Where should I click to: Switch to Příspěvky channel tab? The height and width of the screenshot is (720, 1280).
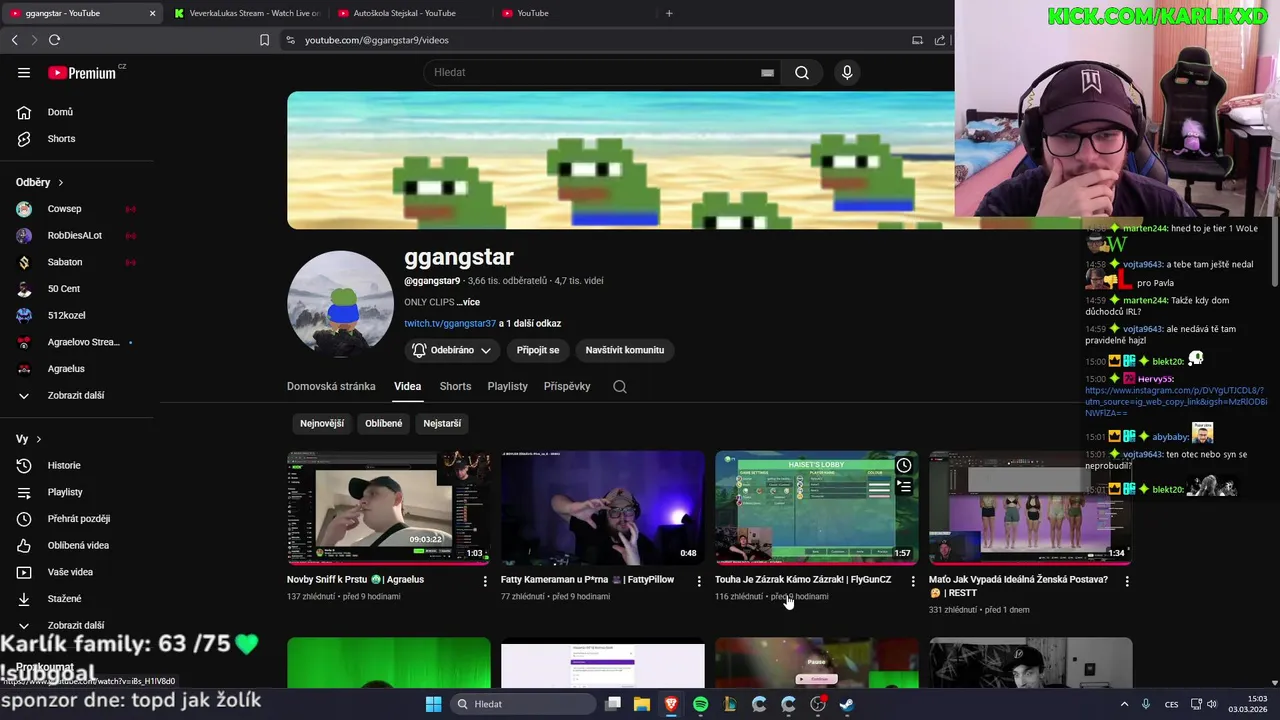[x=567, y=387]
